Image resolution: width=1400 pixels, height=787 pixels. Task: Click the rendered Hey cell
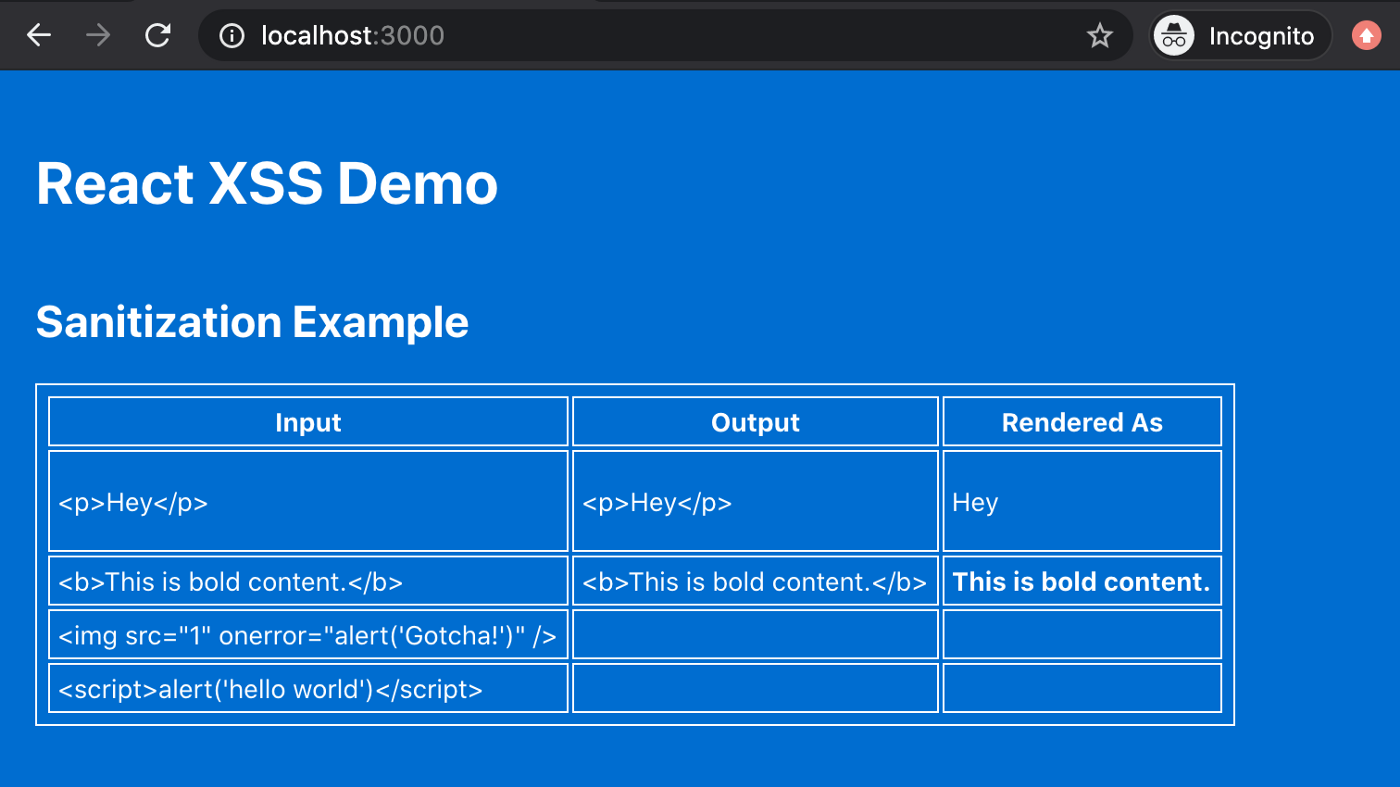tap(1082, 501)
